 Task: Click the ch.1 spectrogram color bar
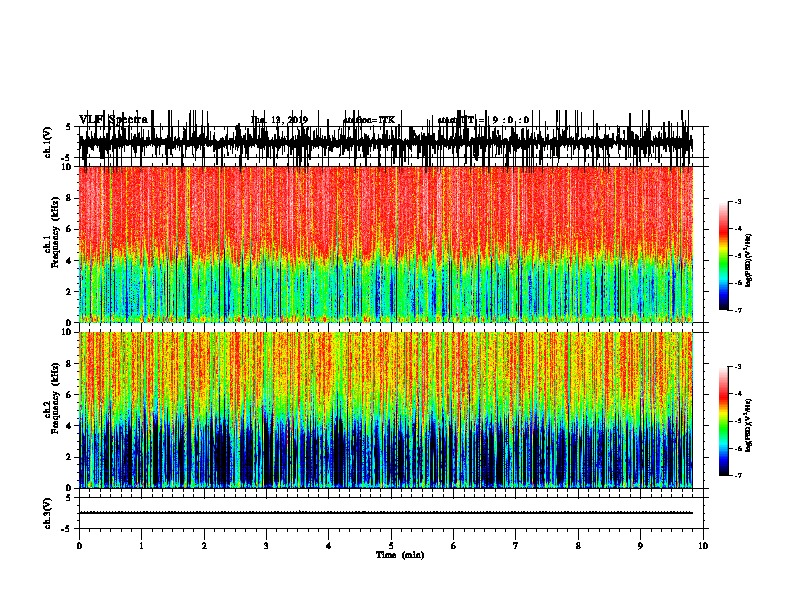coord(724,256)
